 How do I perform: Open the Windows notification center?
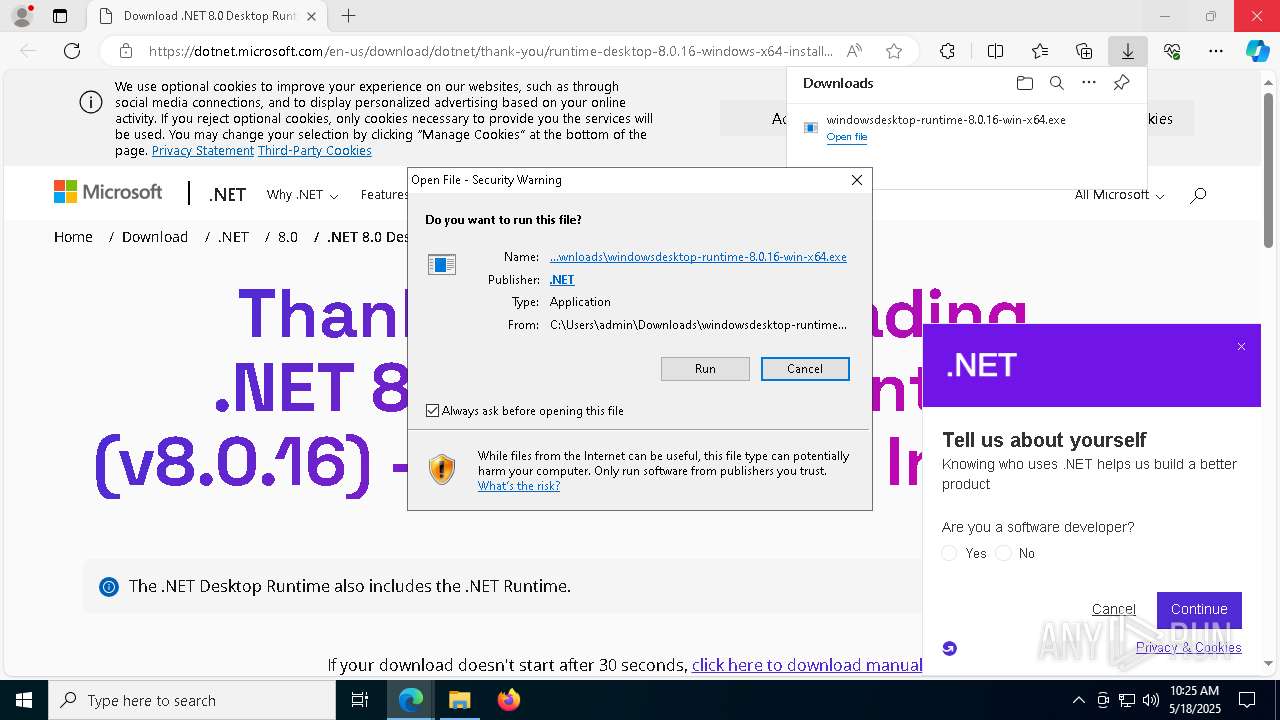tap(1247, 700)
